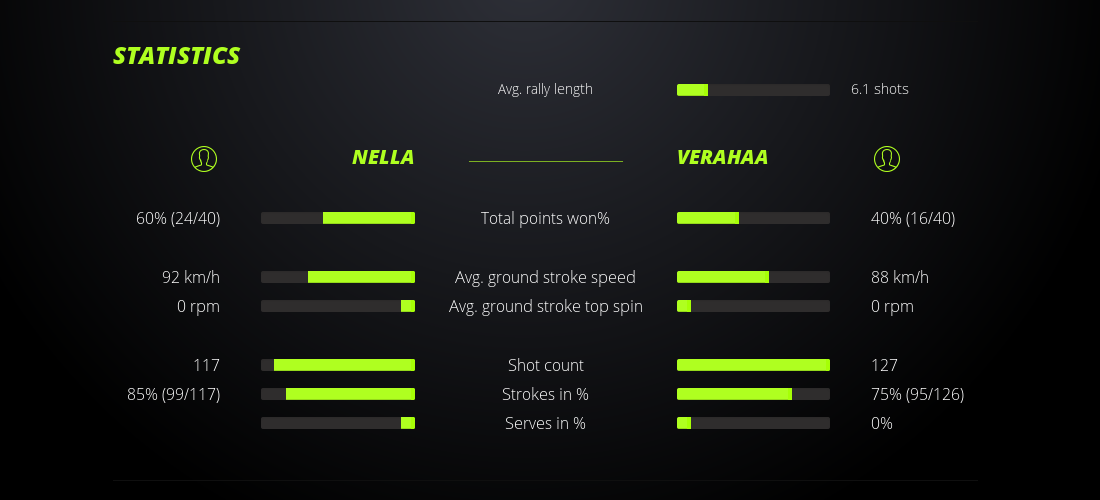Click Nella's '60% (24/40)' value

point(178,218)
